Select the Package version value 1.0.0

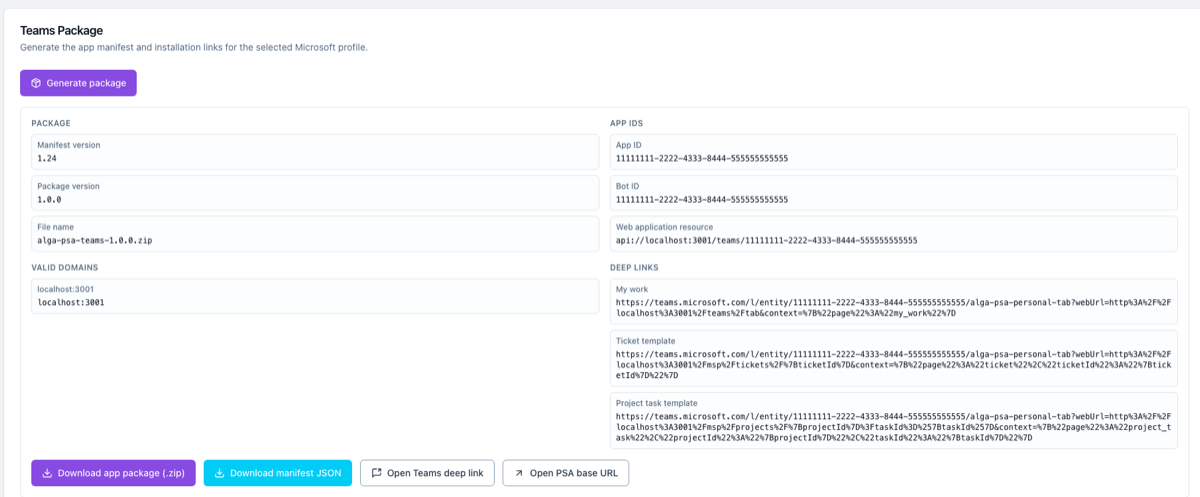click(49, 199)
